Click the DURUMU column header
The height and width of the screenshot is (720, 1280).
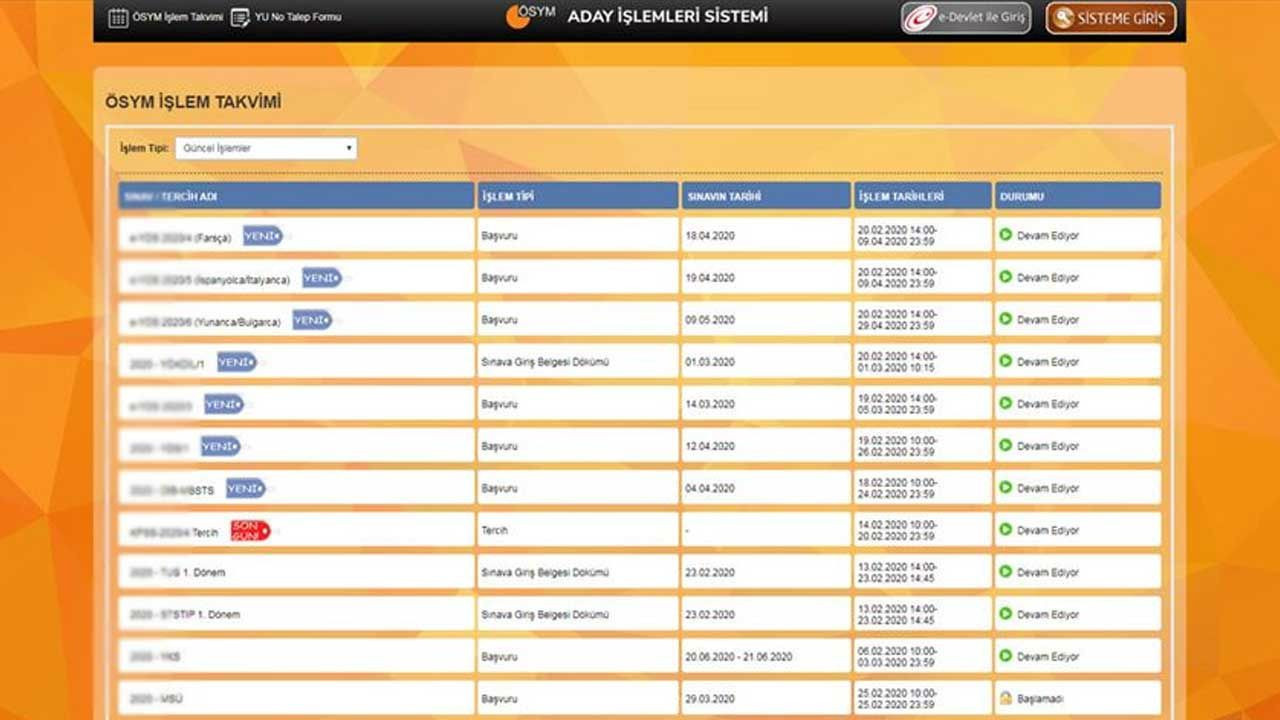1078,196
